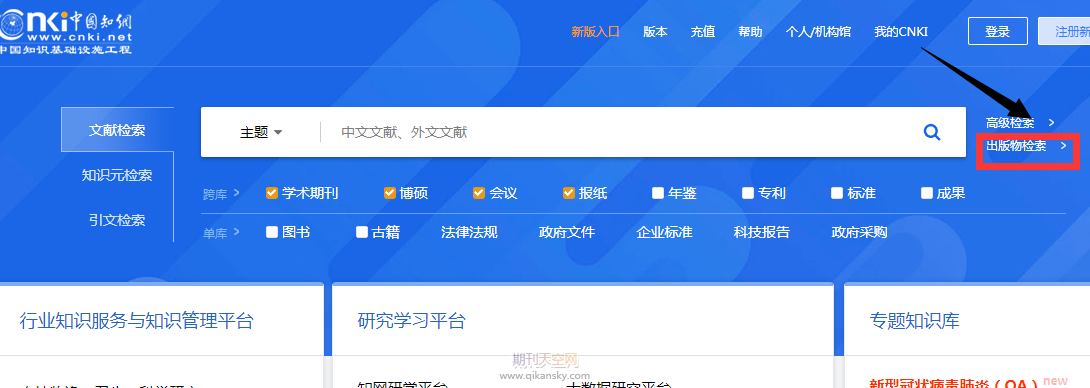Uncheck the 博硕 checkbox
Screen dimensions: 1090x388
point(390,193)
